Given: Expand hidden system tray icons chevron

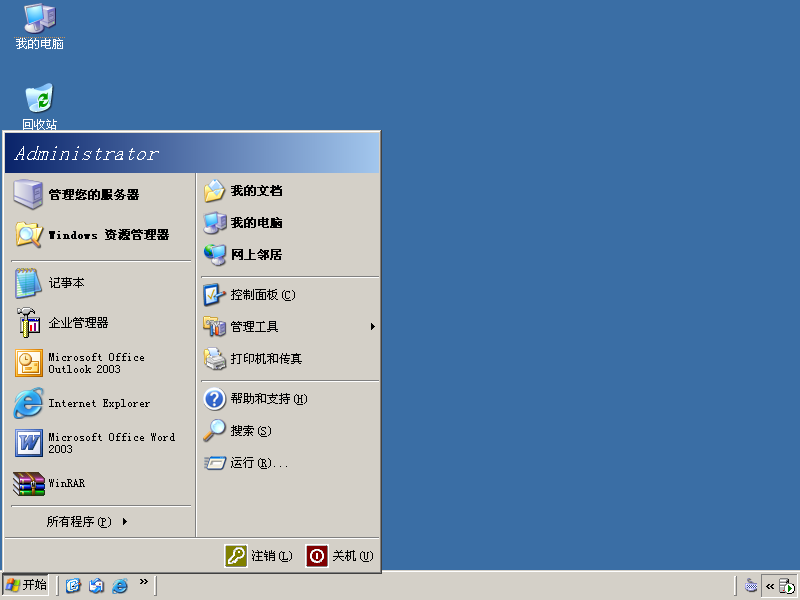Looking at the screenshot, I should [770, 586].
